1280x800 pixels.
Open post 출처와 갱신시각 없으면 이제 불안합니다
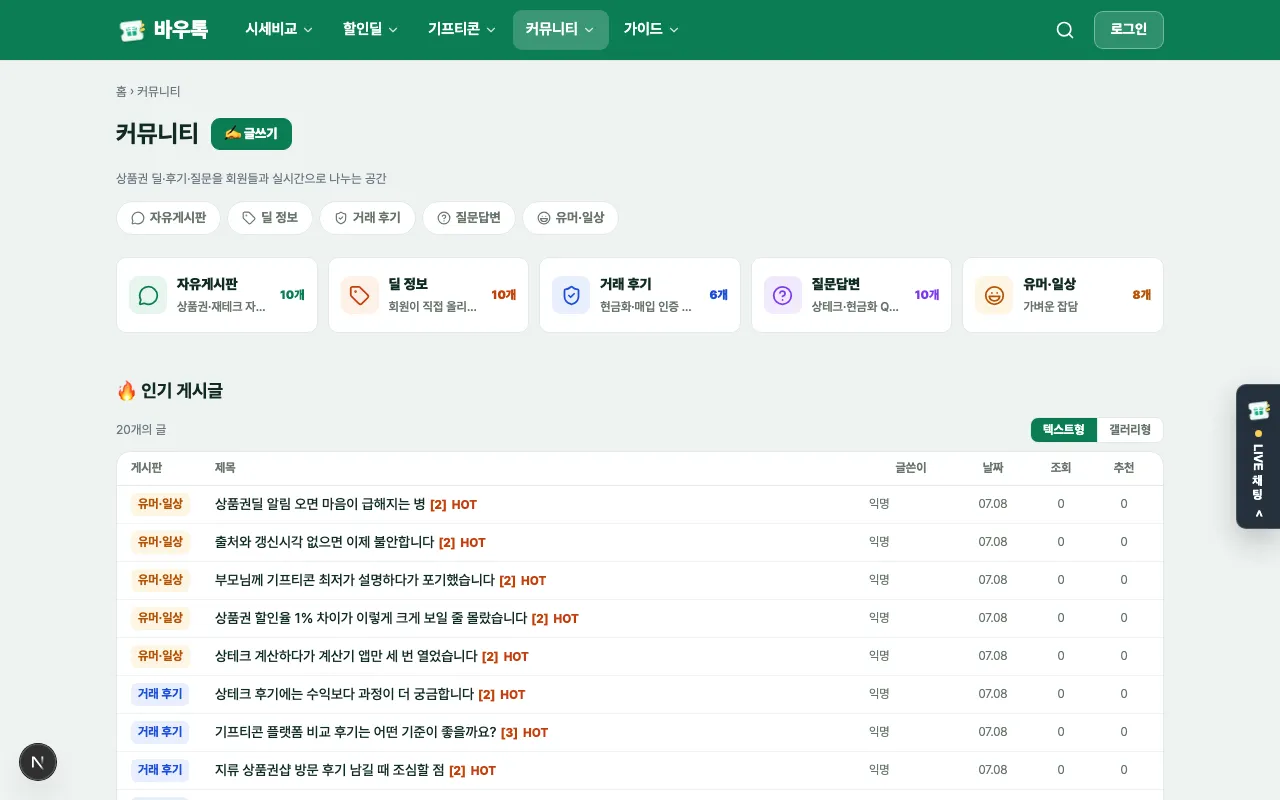click(325, 542)
